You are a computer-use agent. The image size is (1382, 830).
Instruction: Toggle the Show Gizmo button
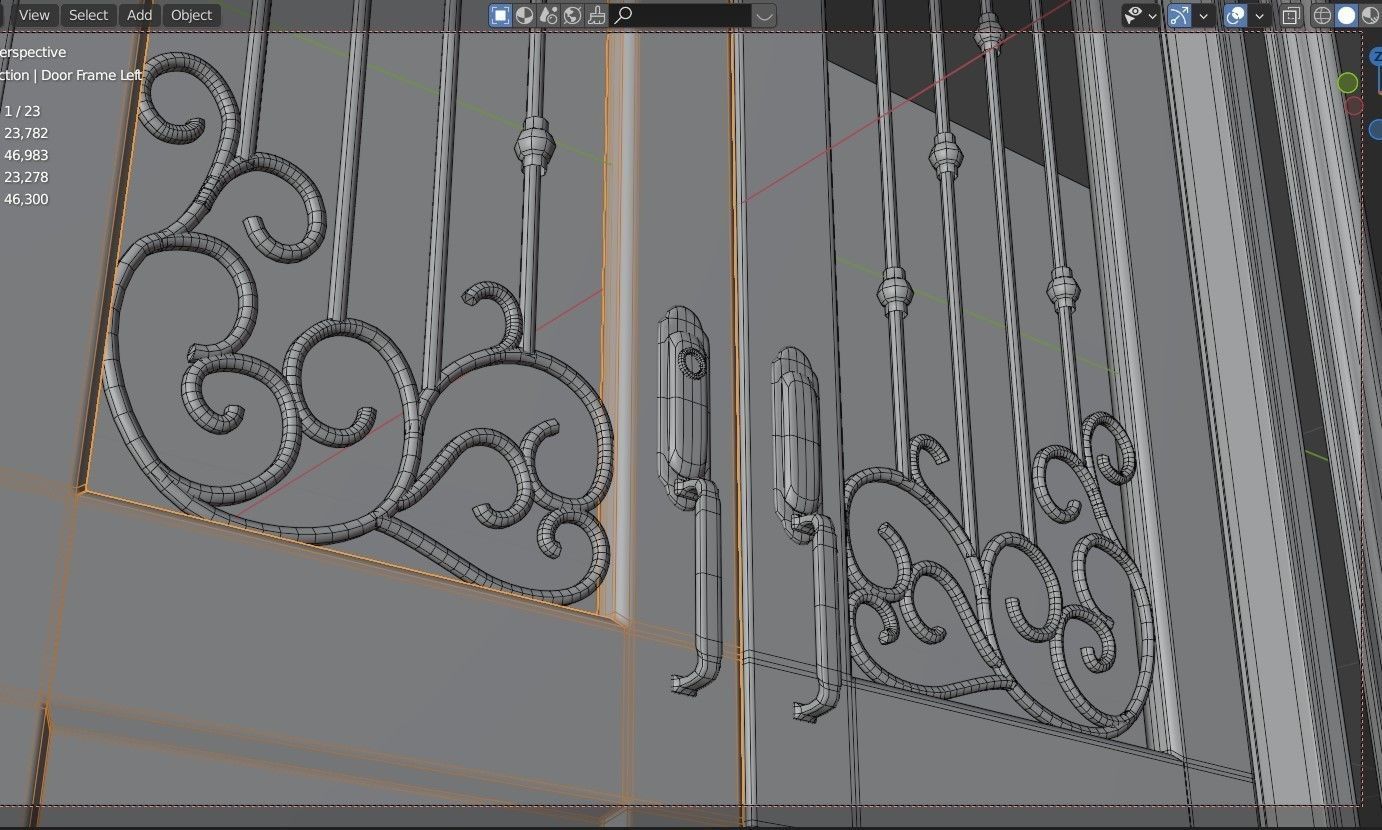[x=1179, y=15]
